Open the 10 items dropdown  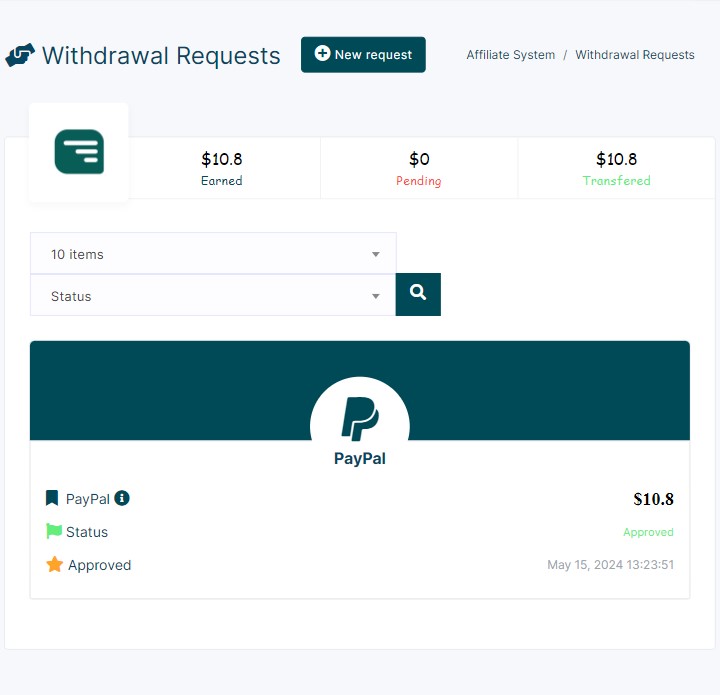(213, 253)
